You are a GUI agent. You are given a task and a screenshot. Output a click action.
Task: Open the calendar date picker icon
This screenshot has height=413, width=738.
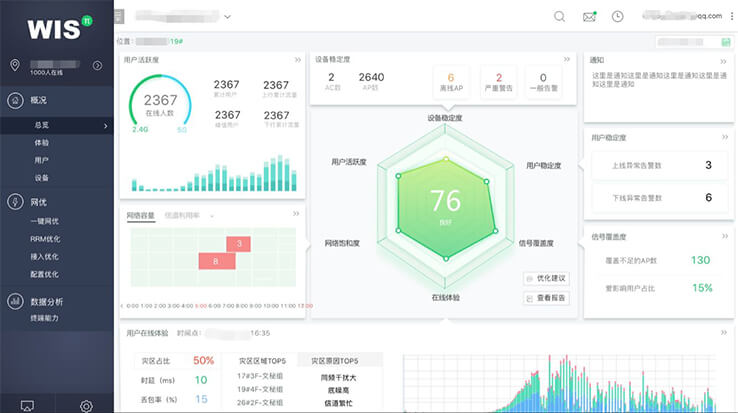click(727, 42)
